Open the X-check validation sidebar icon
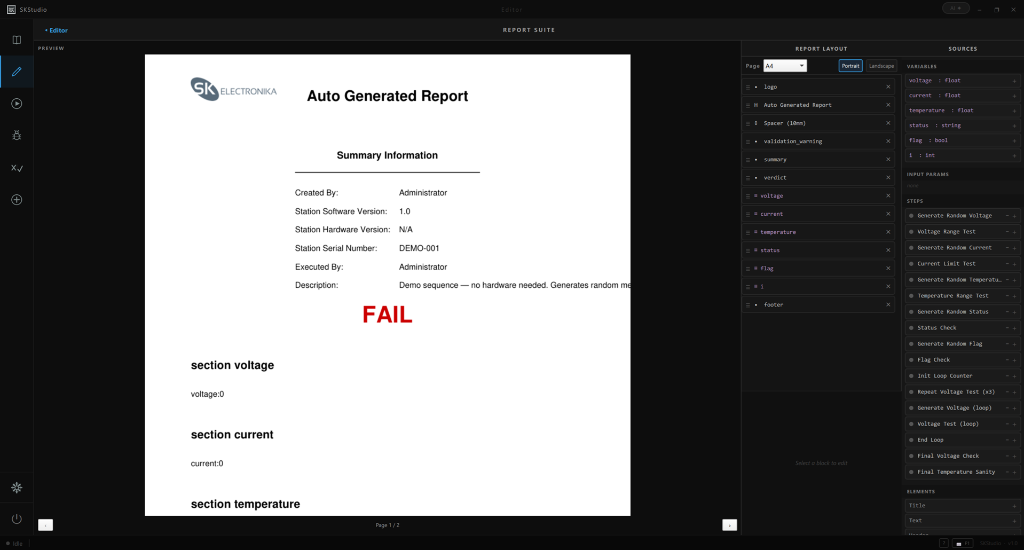Viewport: 1024px width, 550px height. tap(17, 168)
